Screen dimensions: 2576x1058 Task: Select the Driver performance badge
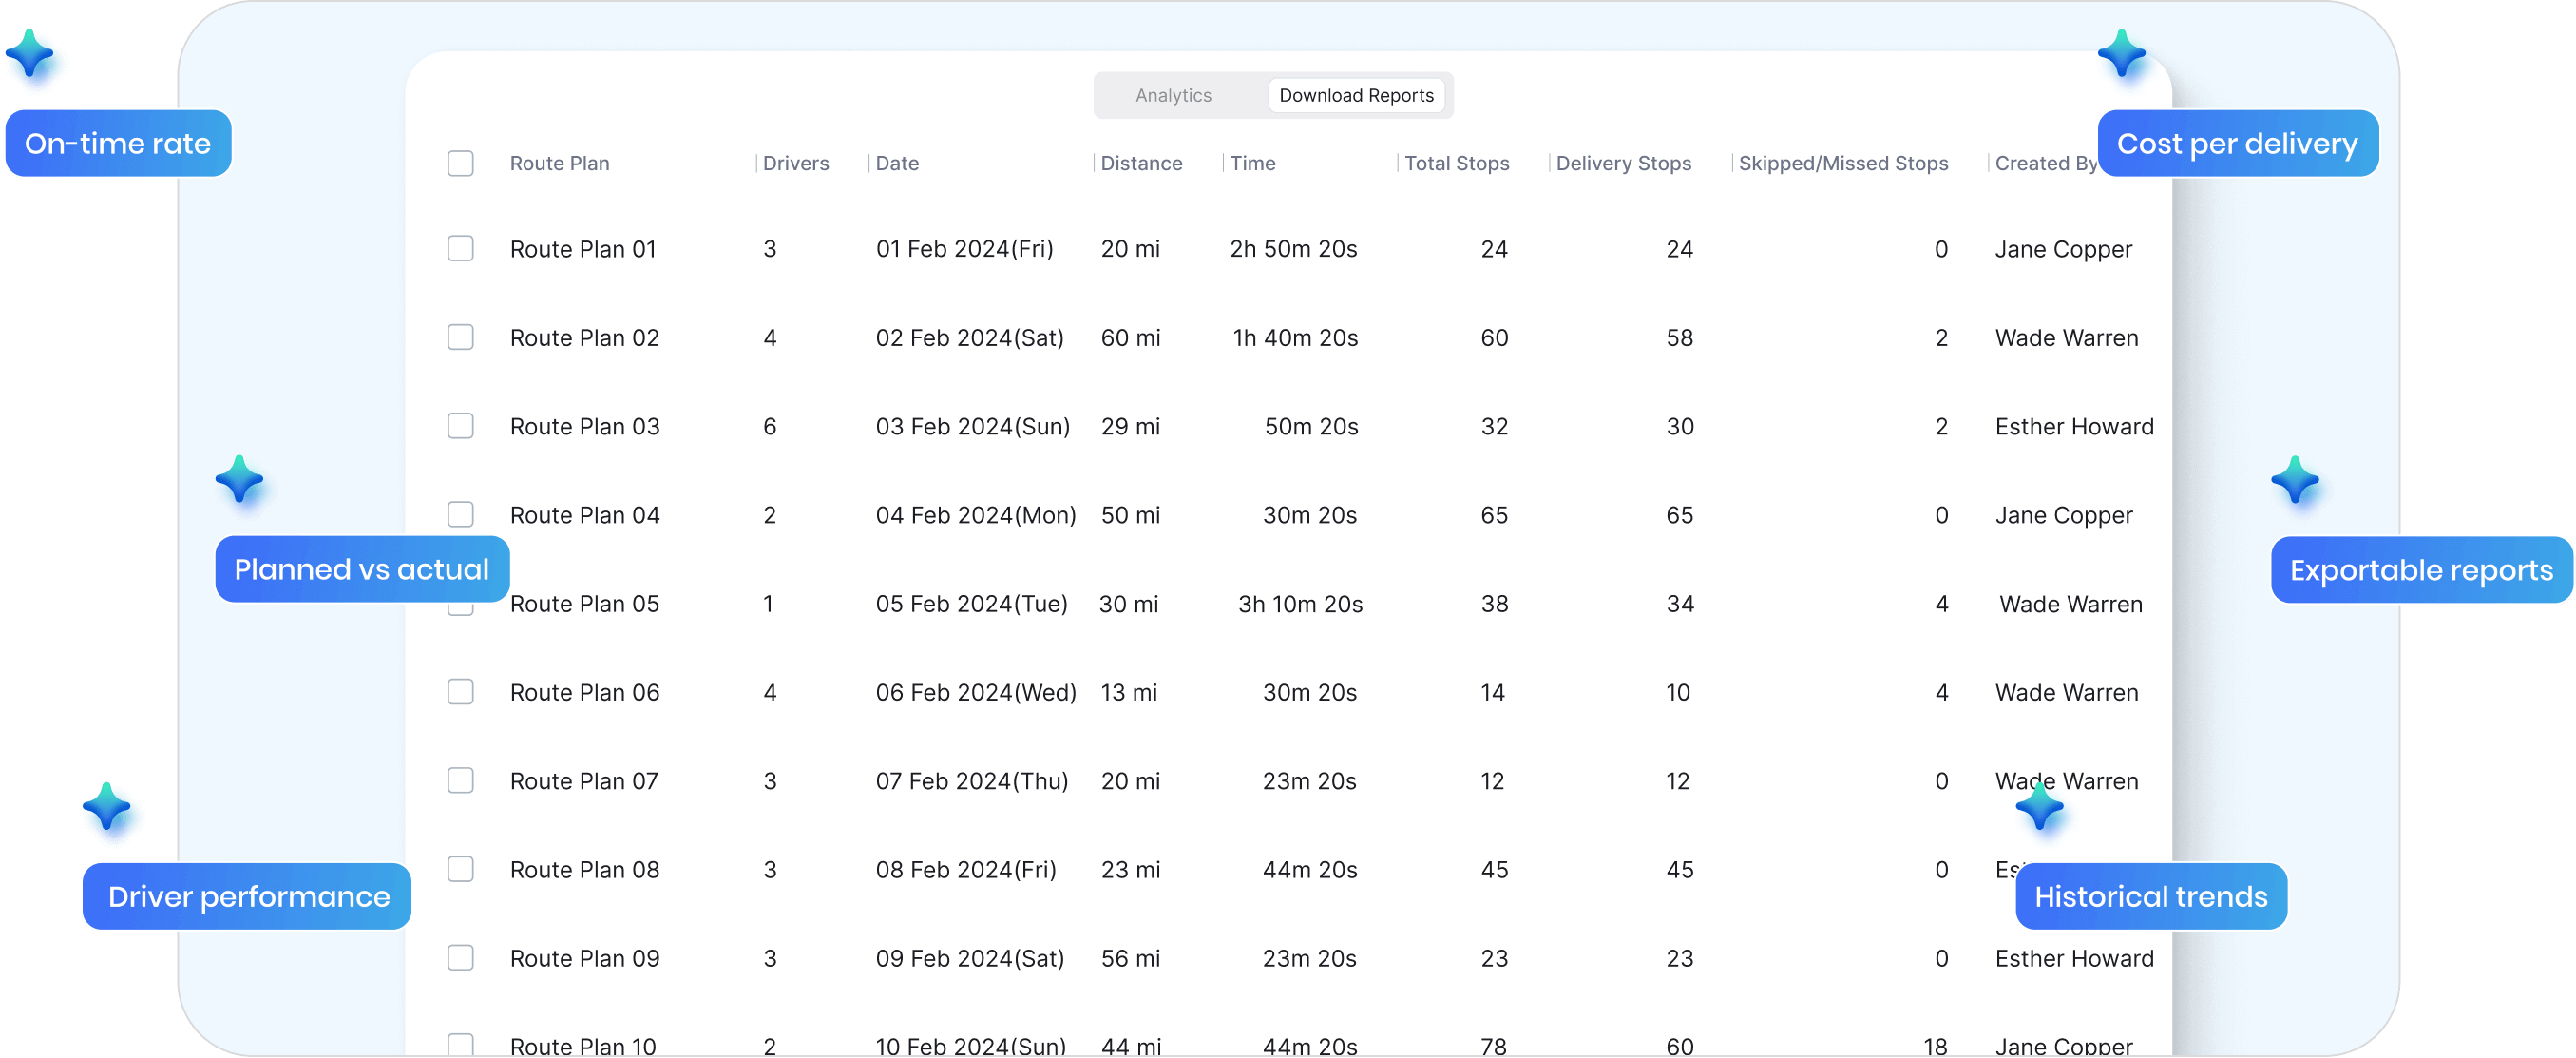[x=247, y=896]
